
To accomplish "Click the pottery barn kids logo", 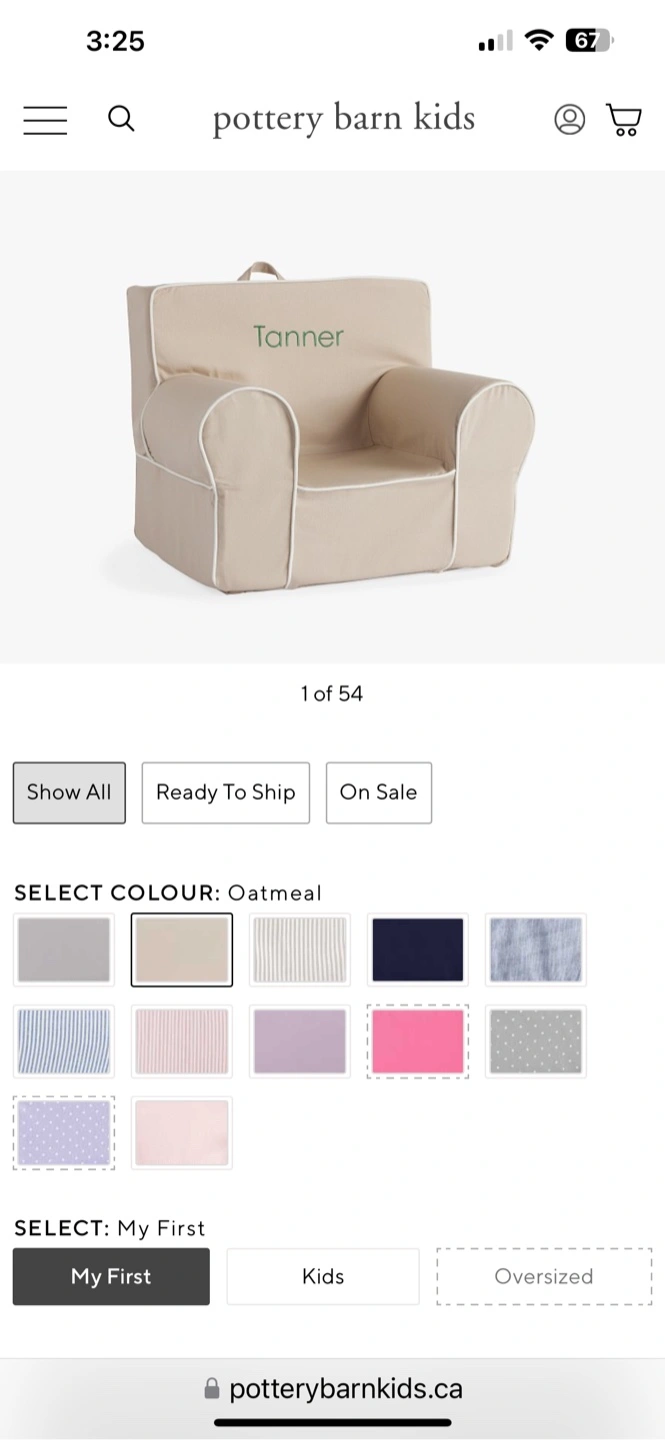I will point(343,119).
